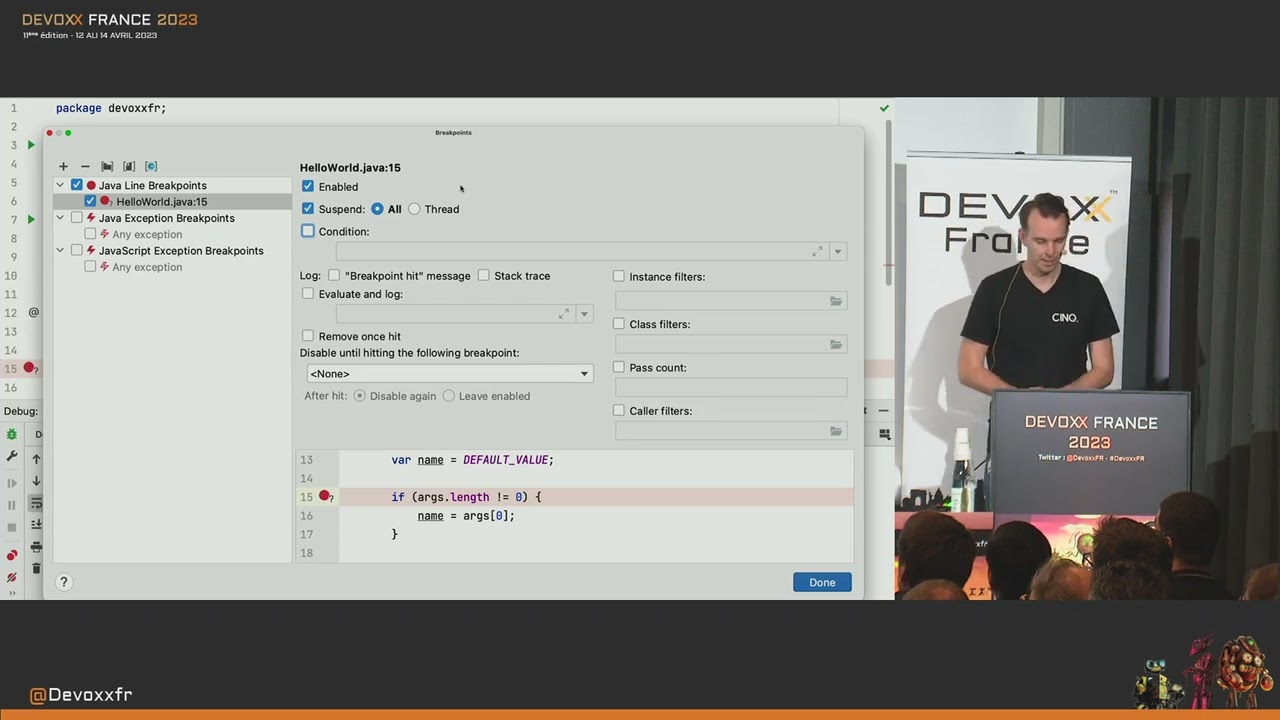Browse Instance filters folder icon
Viewport: 1280px width, 720px height.
tap(836, 301)
